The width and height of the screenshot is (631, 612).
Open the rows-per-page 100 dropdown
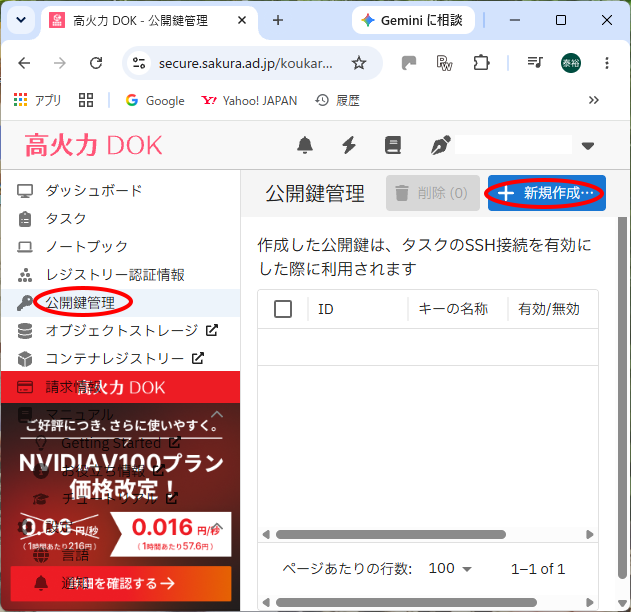pos(450,569)
